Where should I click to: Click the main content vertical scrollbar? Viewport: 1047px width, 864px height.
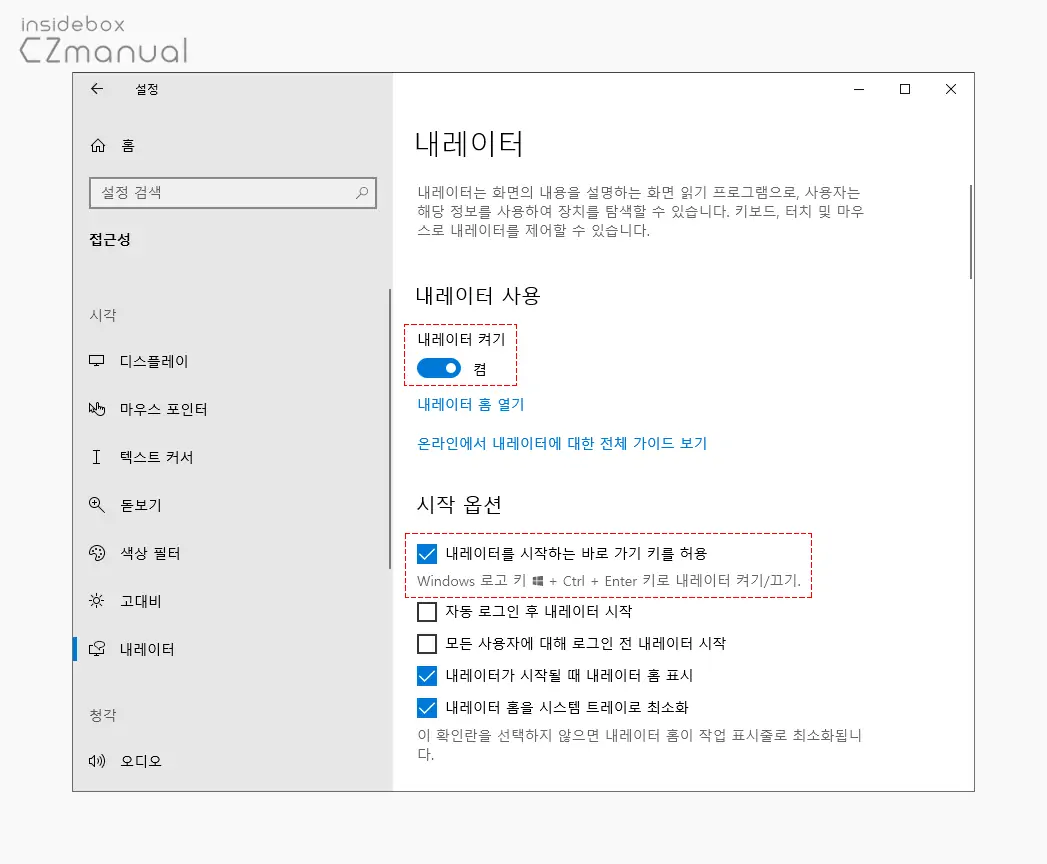[x=970, y=232]
